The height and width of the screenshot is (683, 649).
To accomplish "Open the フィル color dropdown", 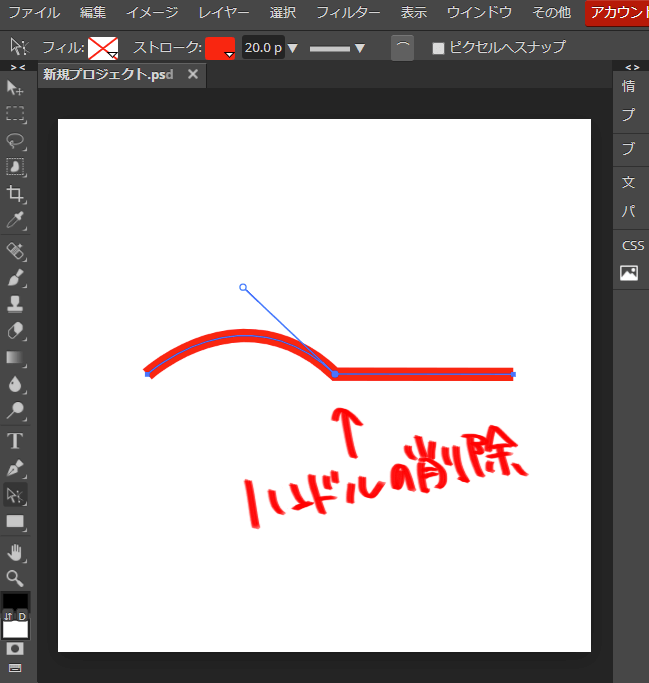I will pyautogui.click(x=103, y=48).
